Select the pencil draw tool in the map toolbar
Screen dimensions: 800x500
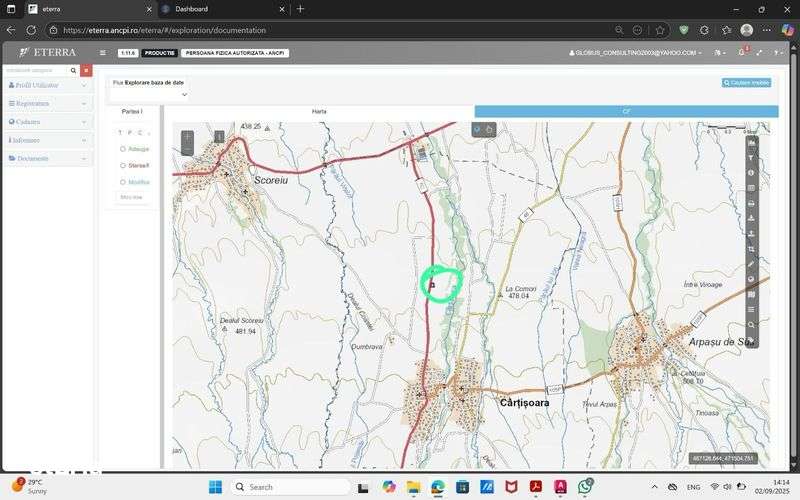(751, 264)
